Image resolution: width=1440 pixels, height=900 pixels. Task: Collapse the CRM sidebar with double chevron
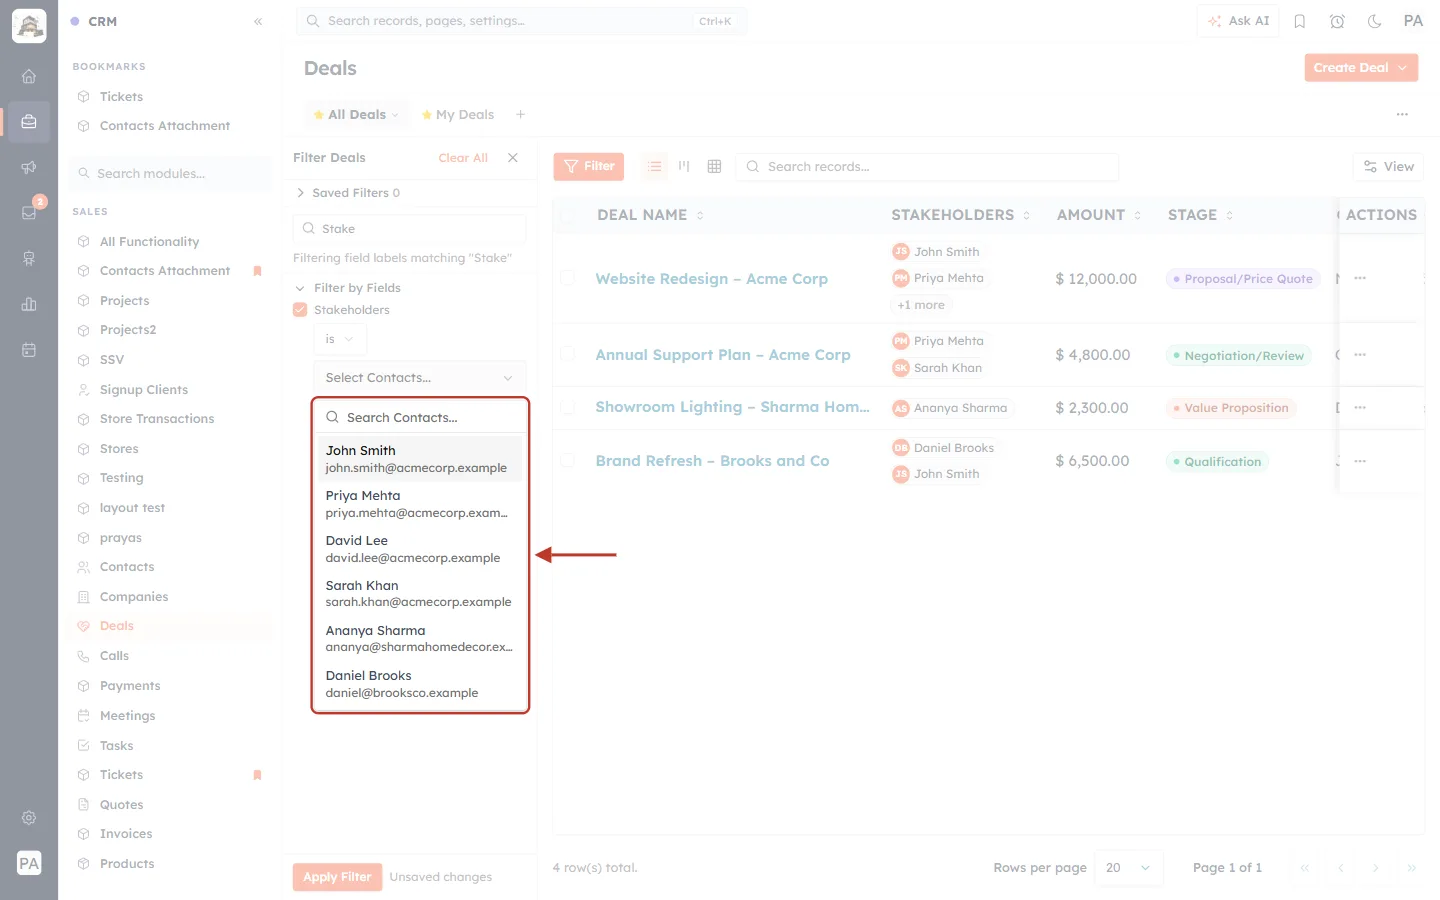[x=258, y=21]
